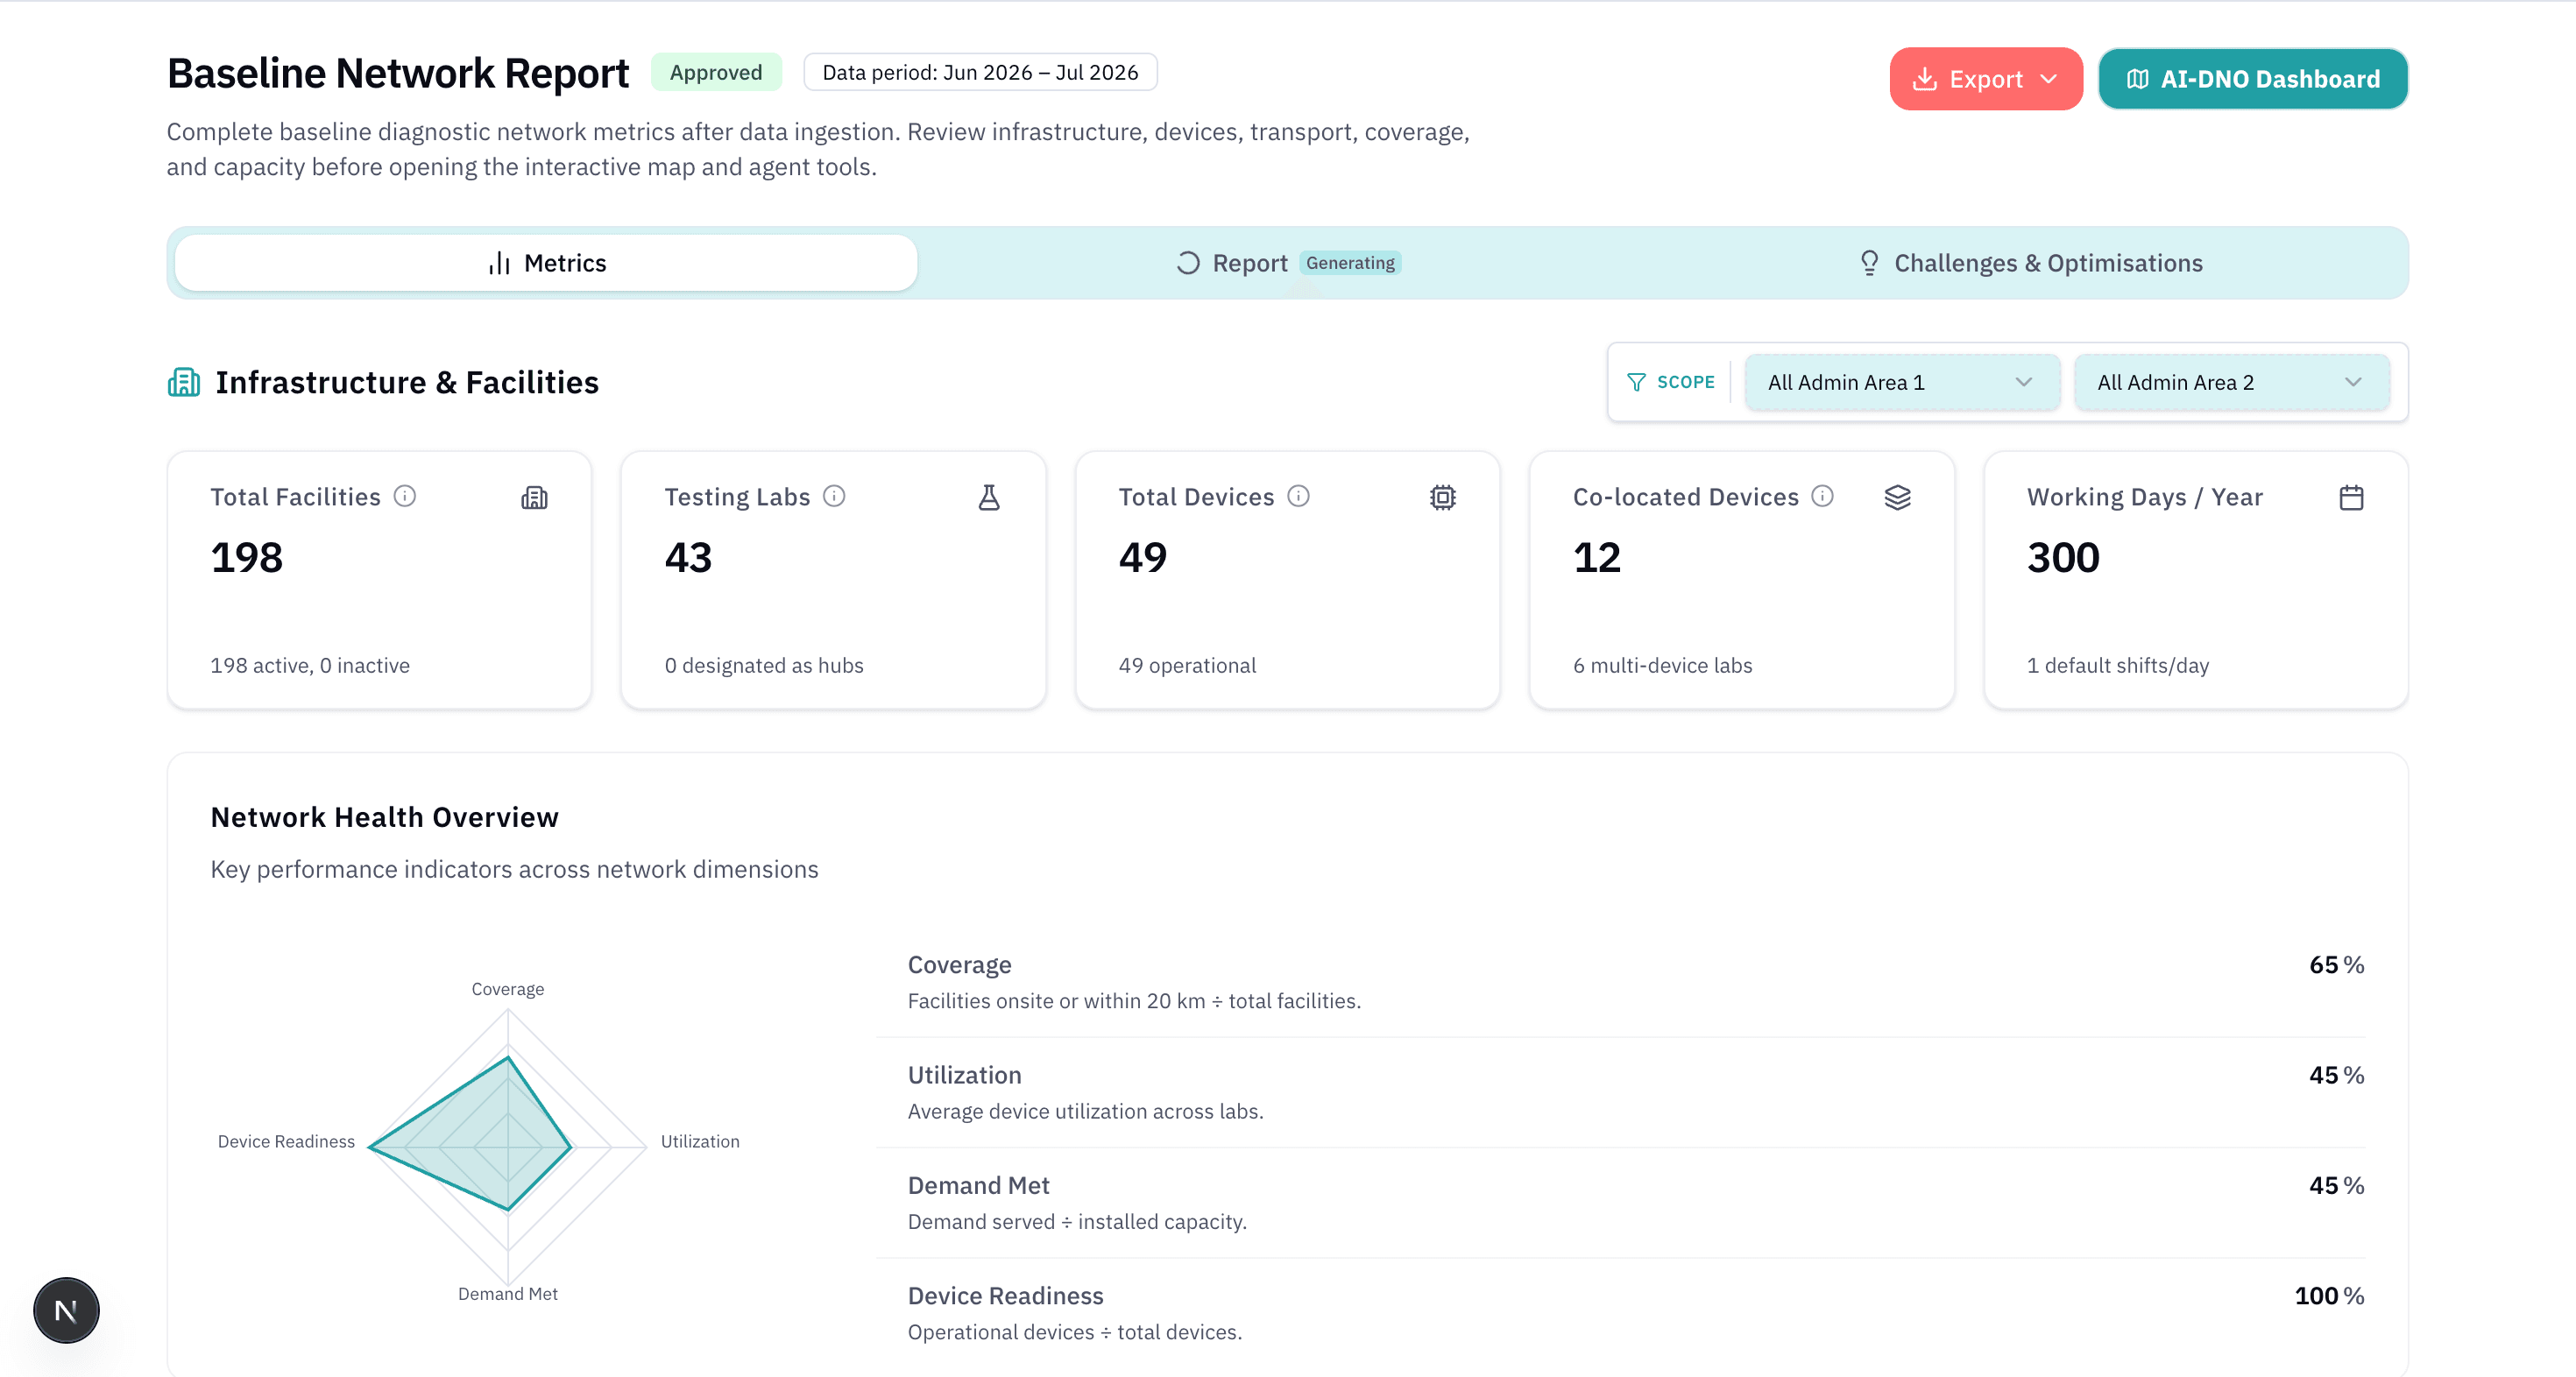Click the '49 operational' text
Image resolution: width=2576 pixels, height=1377 pixels.
point(1187,665)
